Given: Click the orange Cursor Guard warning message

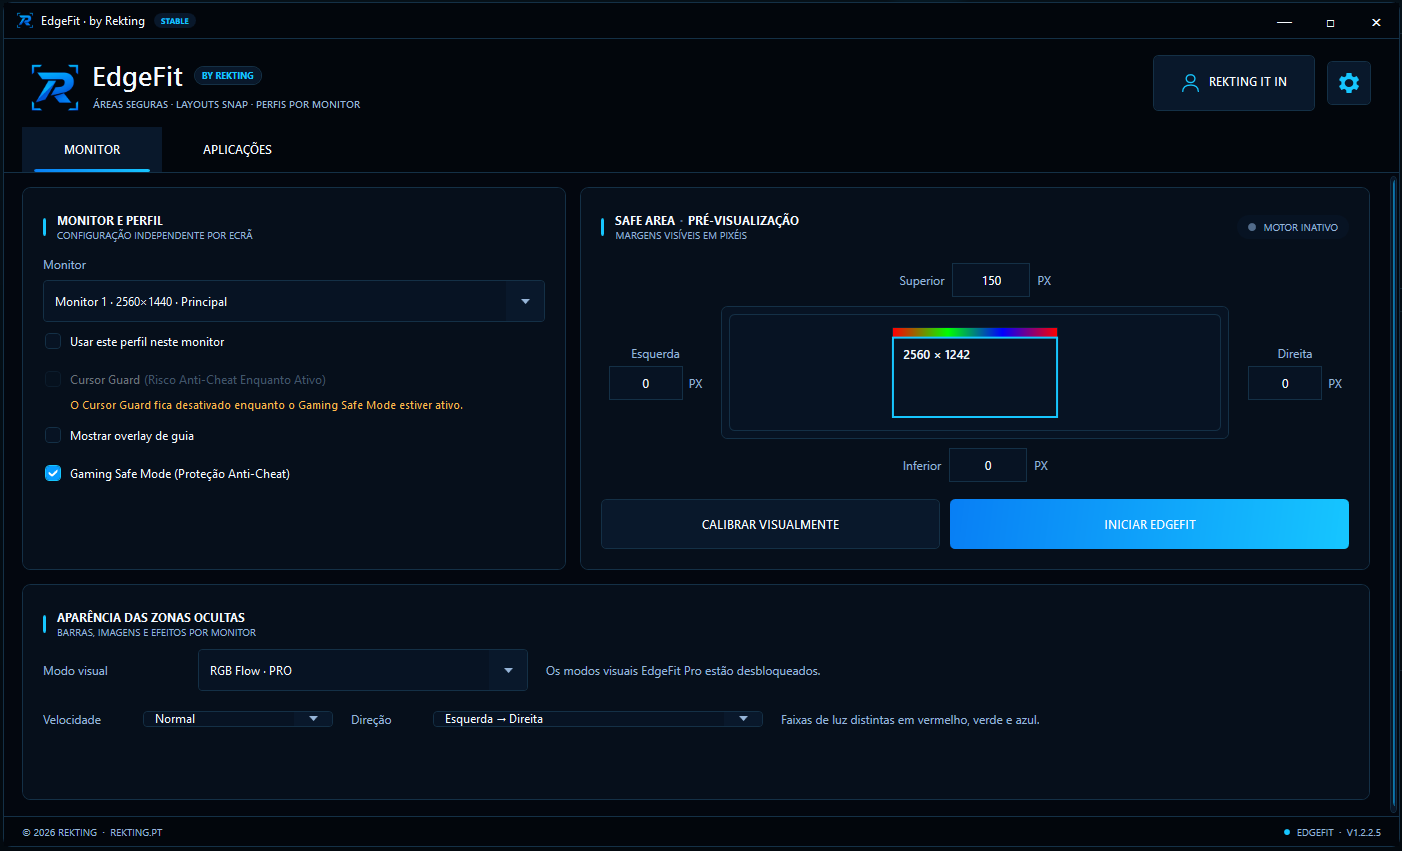Looking at the screenshot, I should coord(266,406).
